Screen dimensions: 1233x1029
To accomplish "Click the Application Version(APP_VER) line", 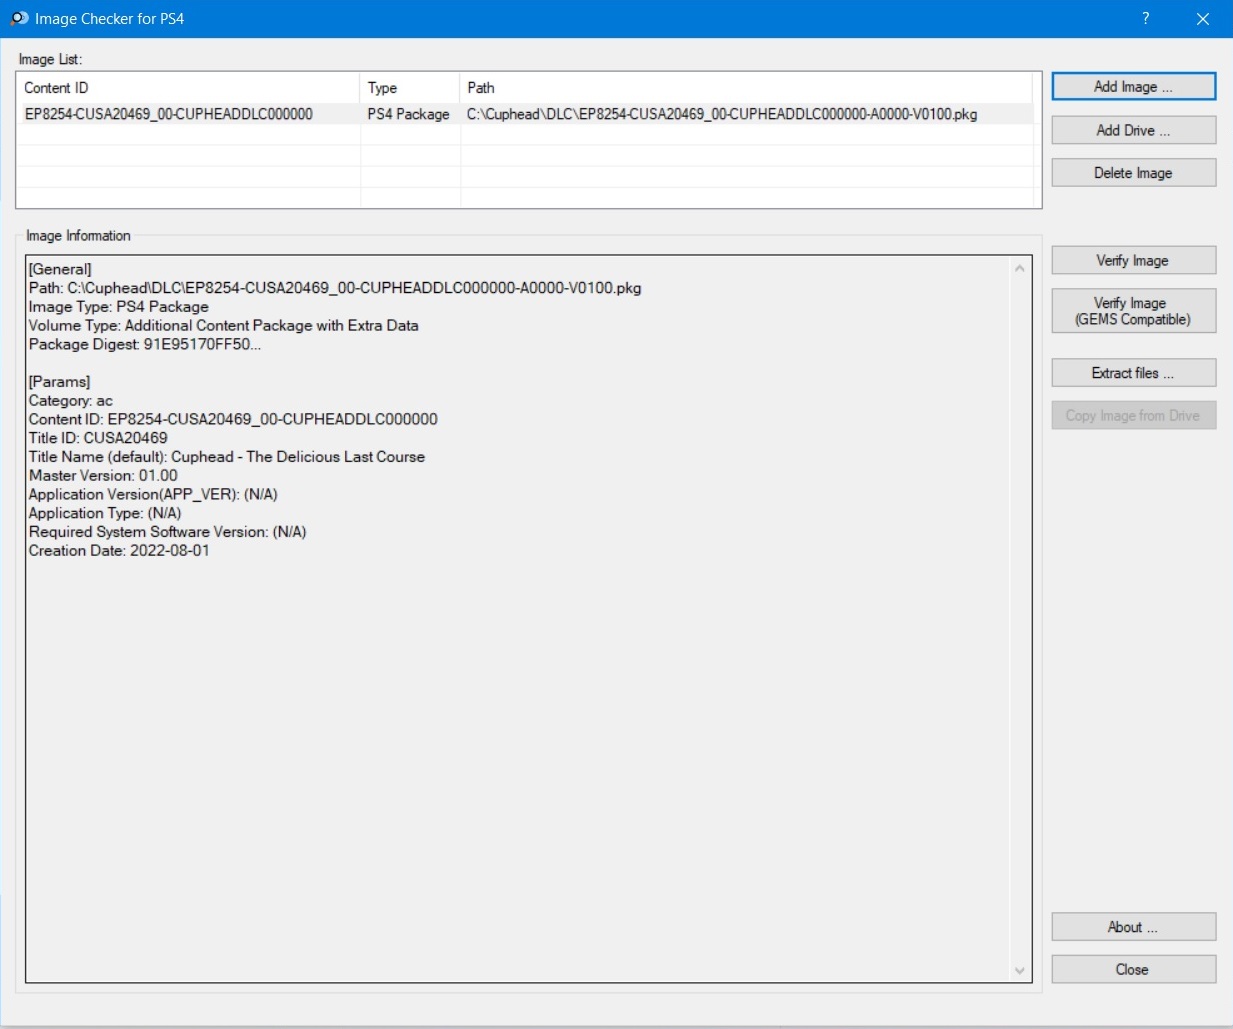I will [x=153, y=494].
